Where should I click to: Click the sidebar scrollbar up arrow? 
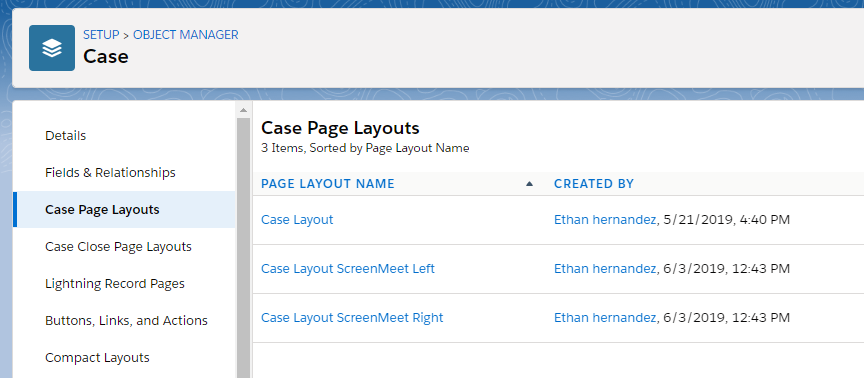point(243,110)
